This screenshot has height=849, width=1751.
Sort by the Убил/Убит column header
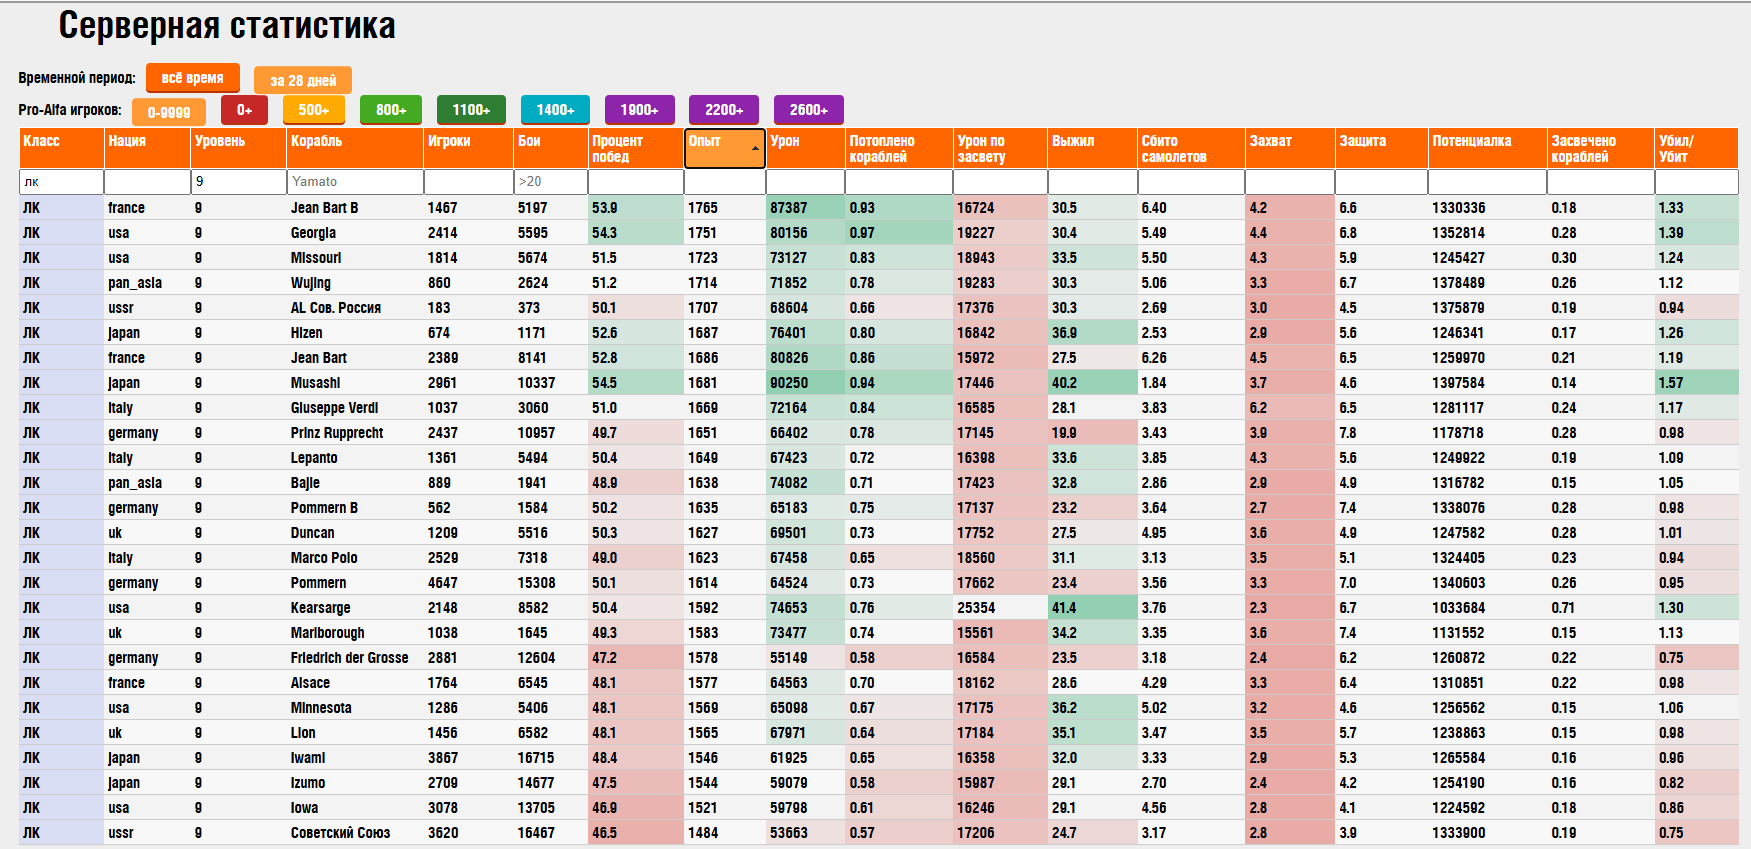[1695, 148]
